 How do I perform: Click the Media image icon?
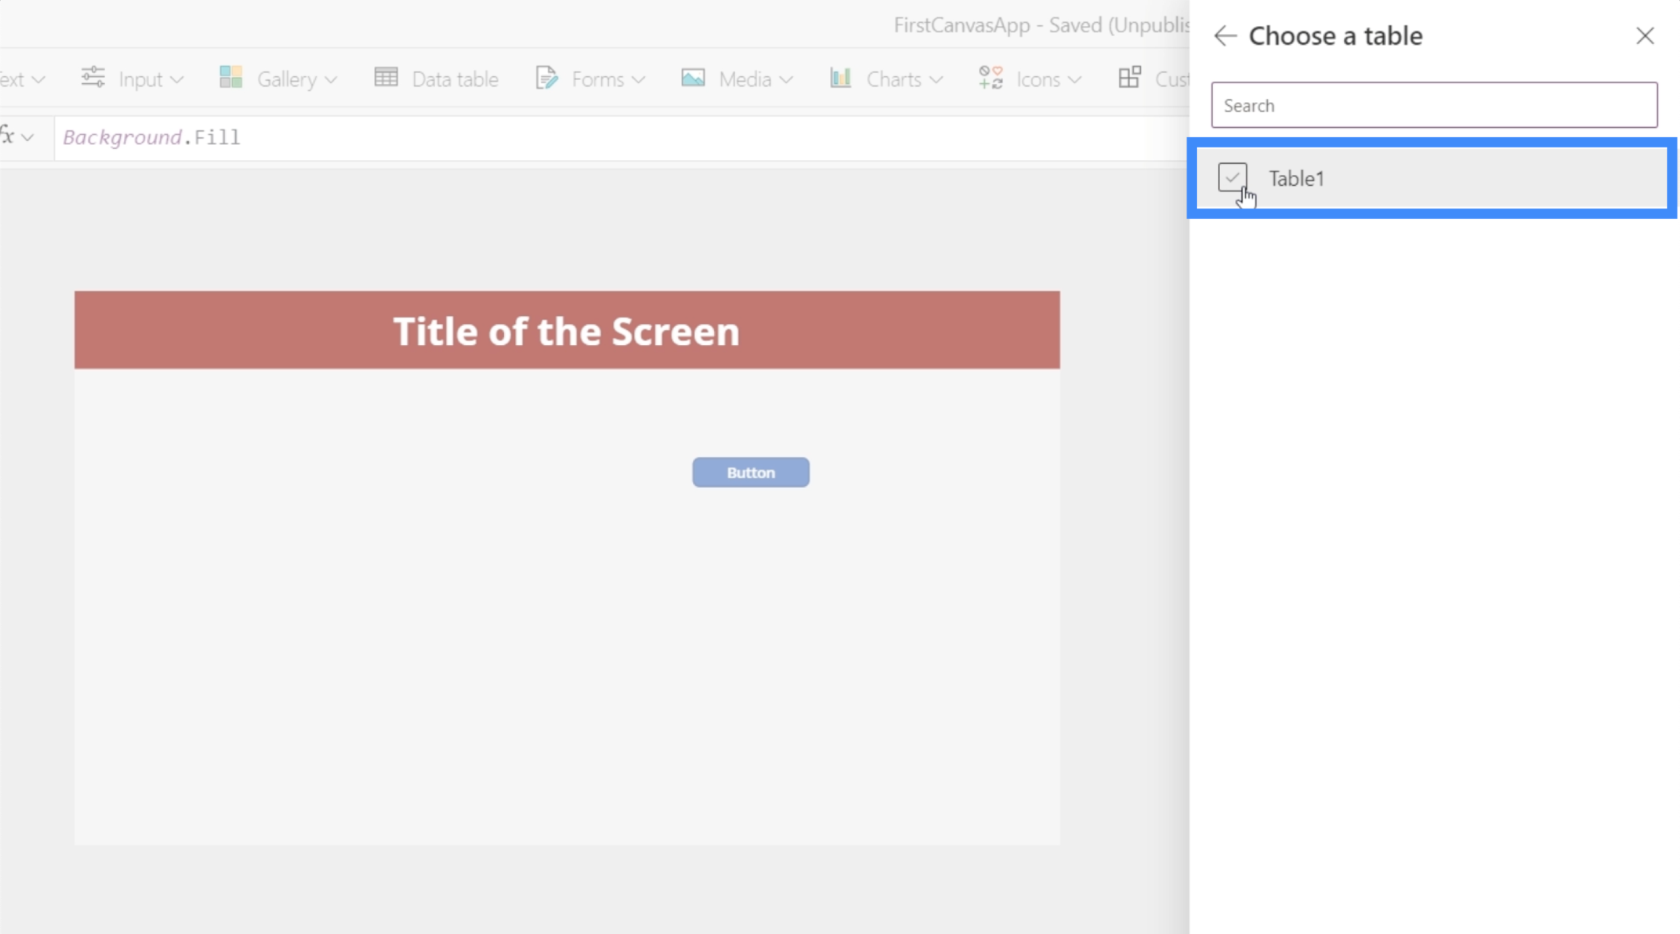[693, 77]
